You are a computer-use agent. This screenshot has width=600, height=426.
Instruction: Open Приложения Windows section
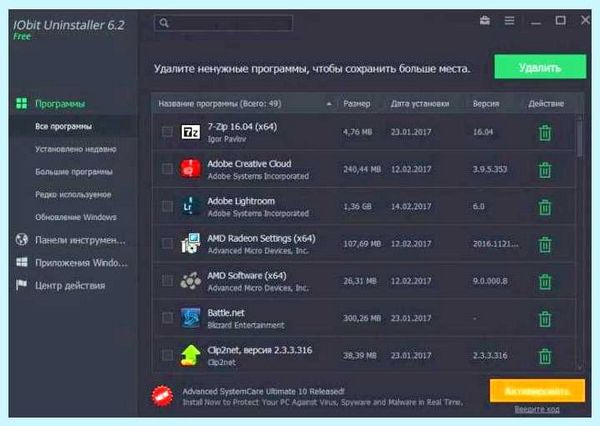point(81,263)
